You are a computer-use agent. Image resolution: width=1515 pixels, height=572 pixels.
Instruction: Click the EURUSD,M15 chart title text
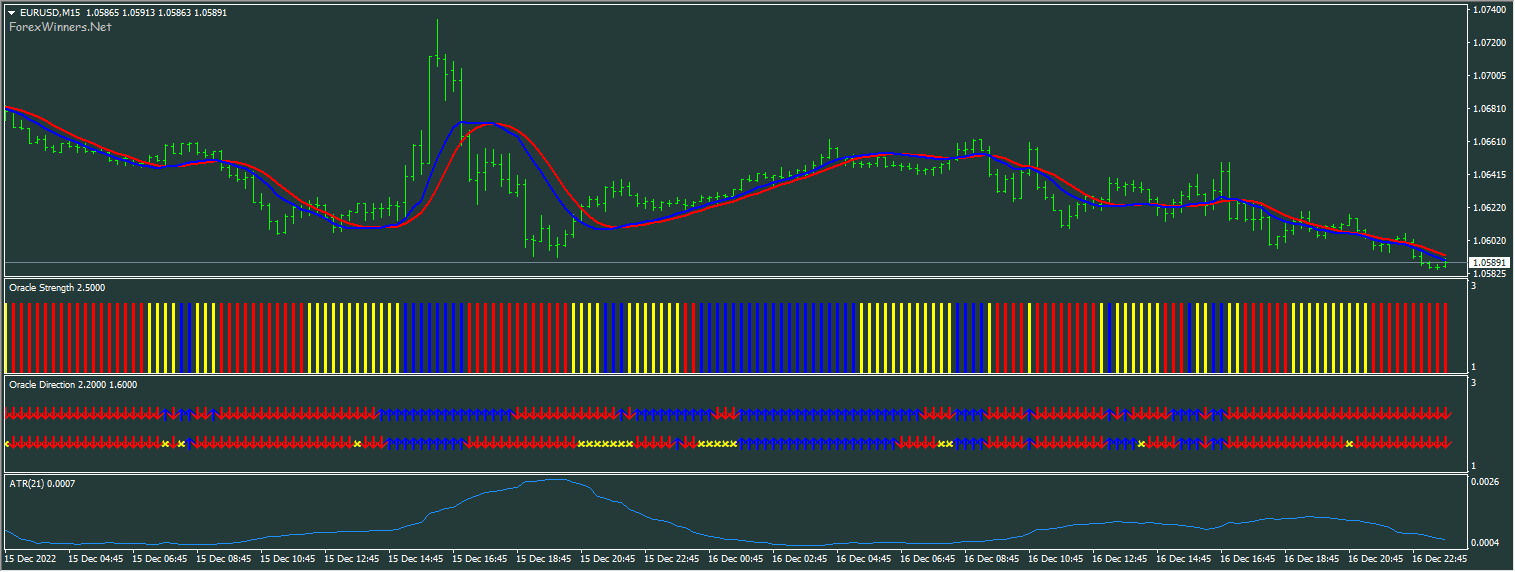pyautogui.click(x=50, y=12)
